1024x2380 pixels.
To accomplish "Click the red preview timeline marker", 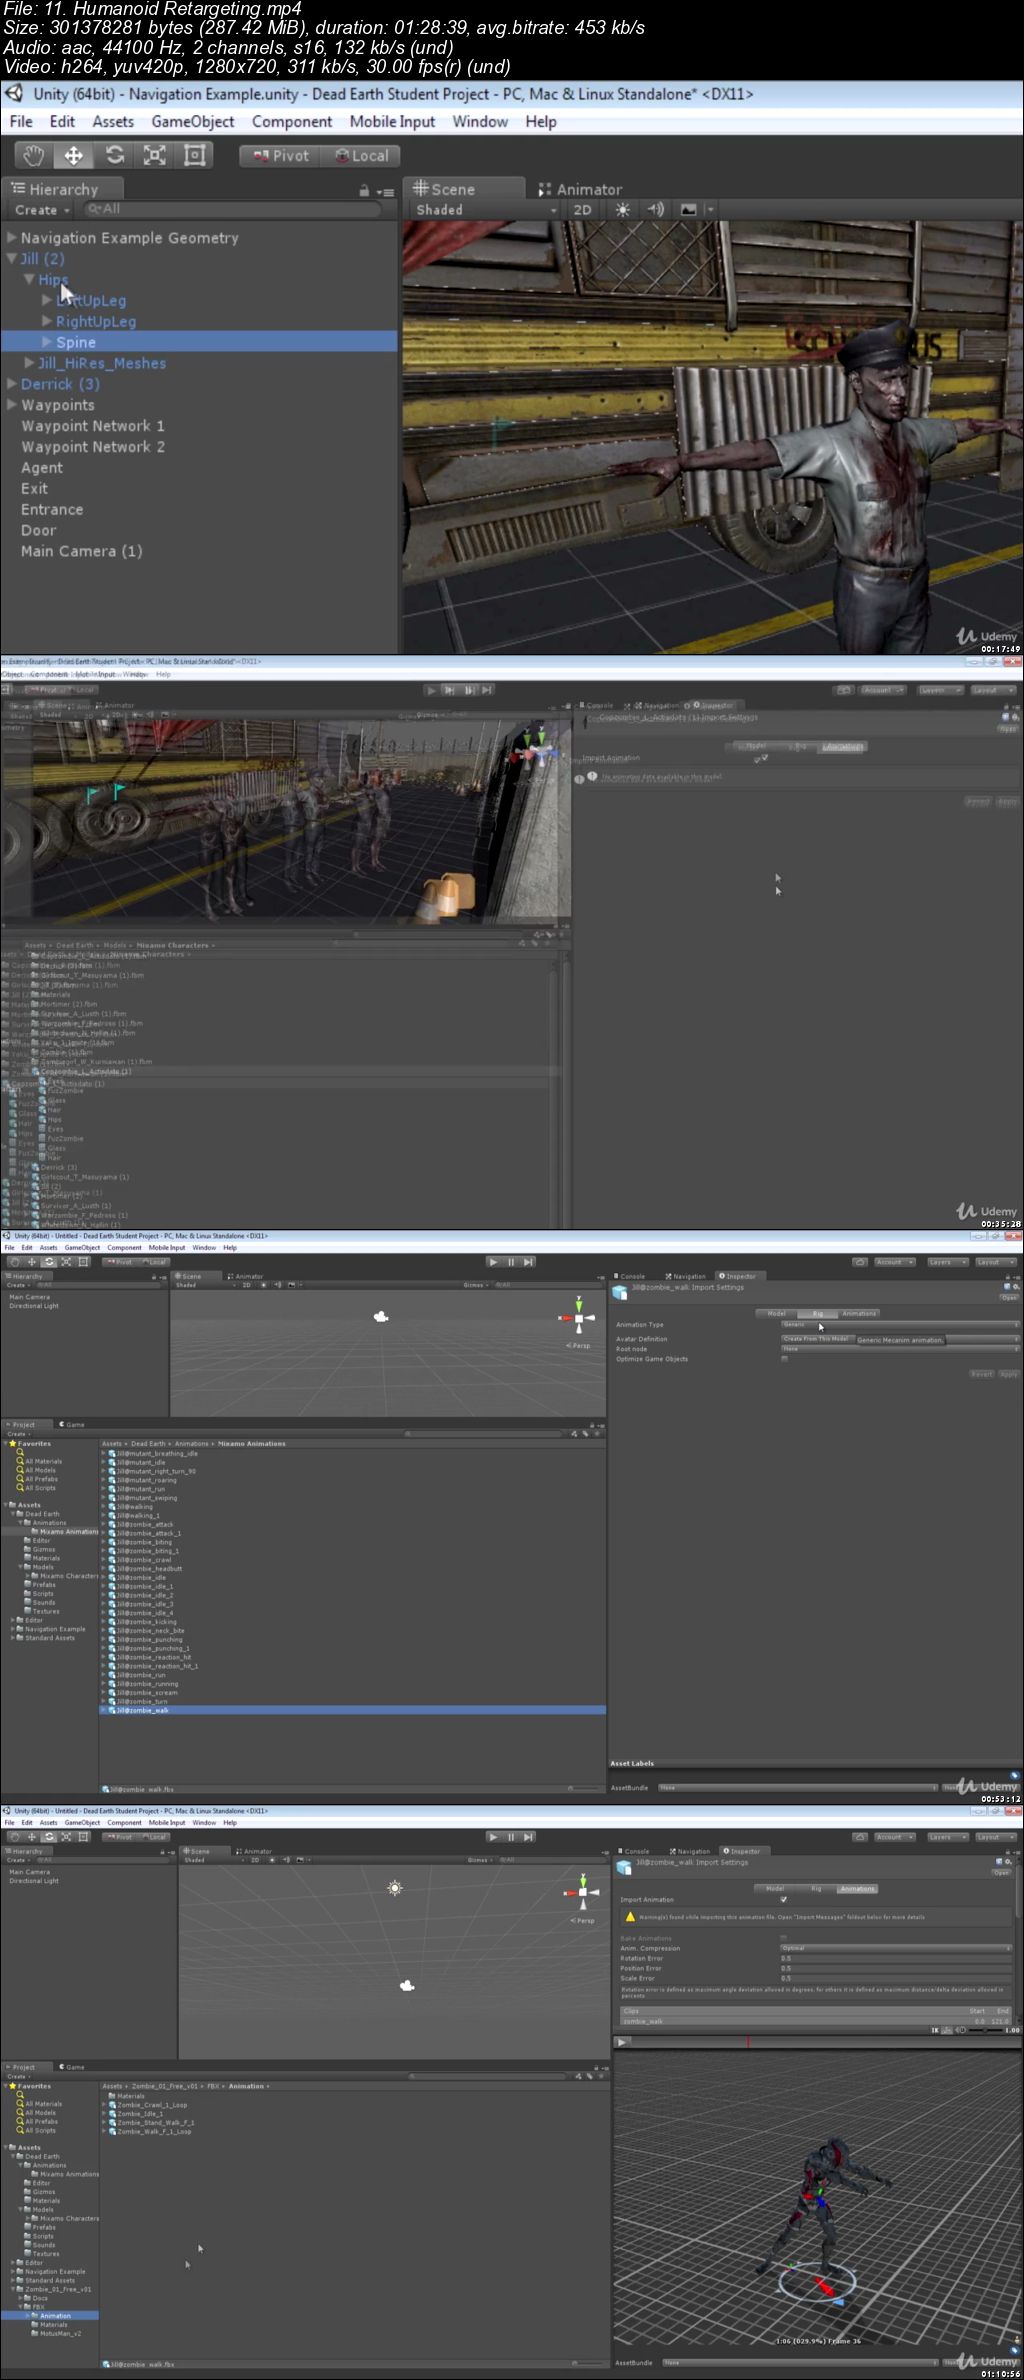I will point(748,2042).
